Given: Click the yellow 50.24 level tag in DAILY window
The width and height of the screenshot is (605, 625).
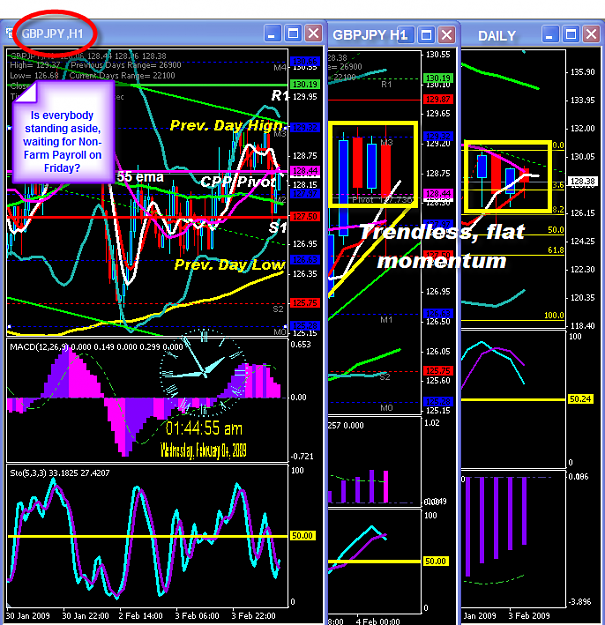Looking at the screenshot, I should click(x=580, y=399).
